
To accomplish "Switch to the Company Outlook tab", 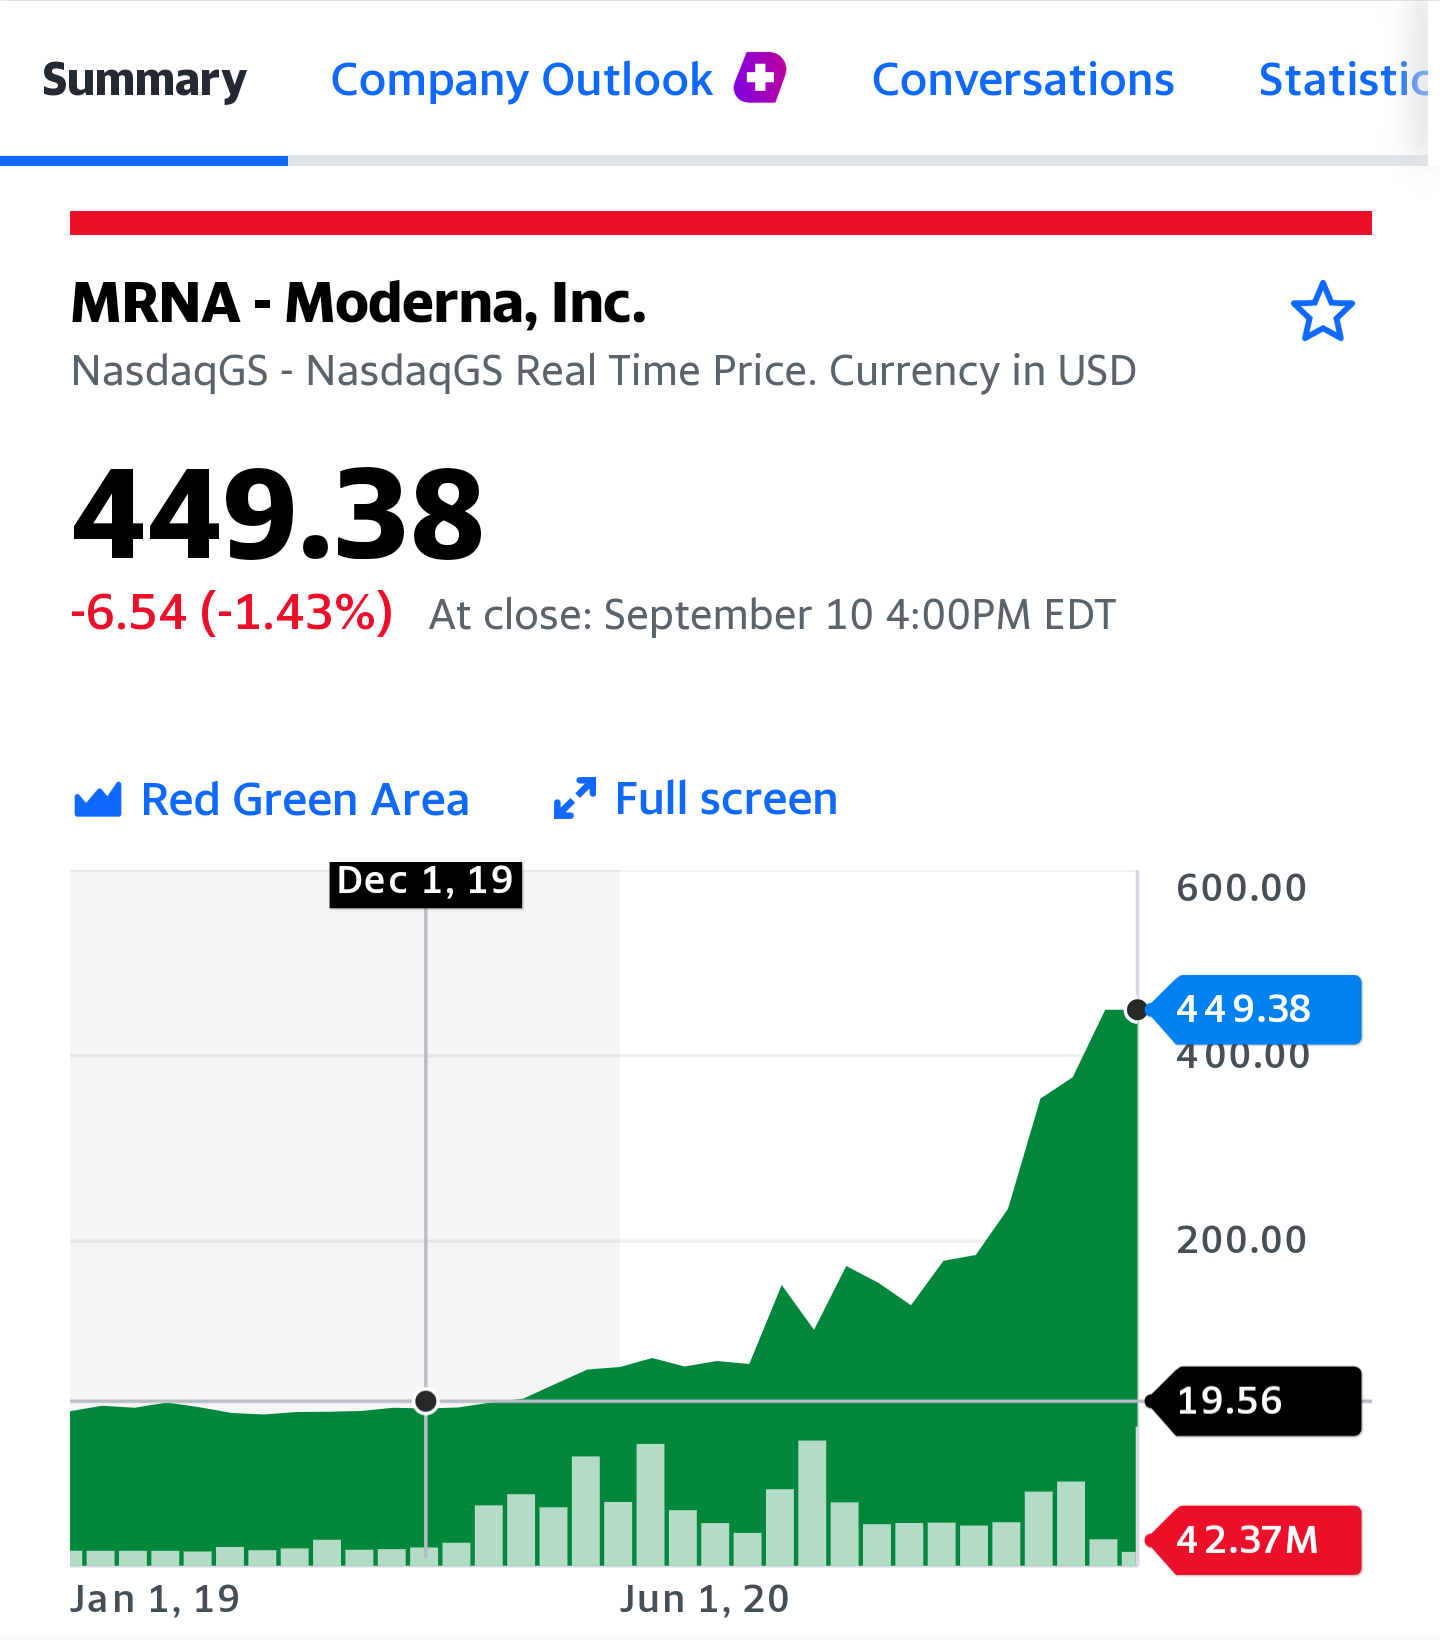I will pos(559,79).
